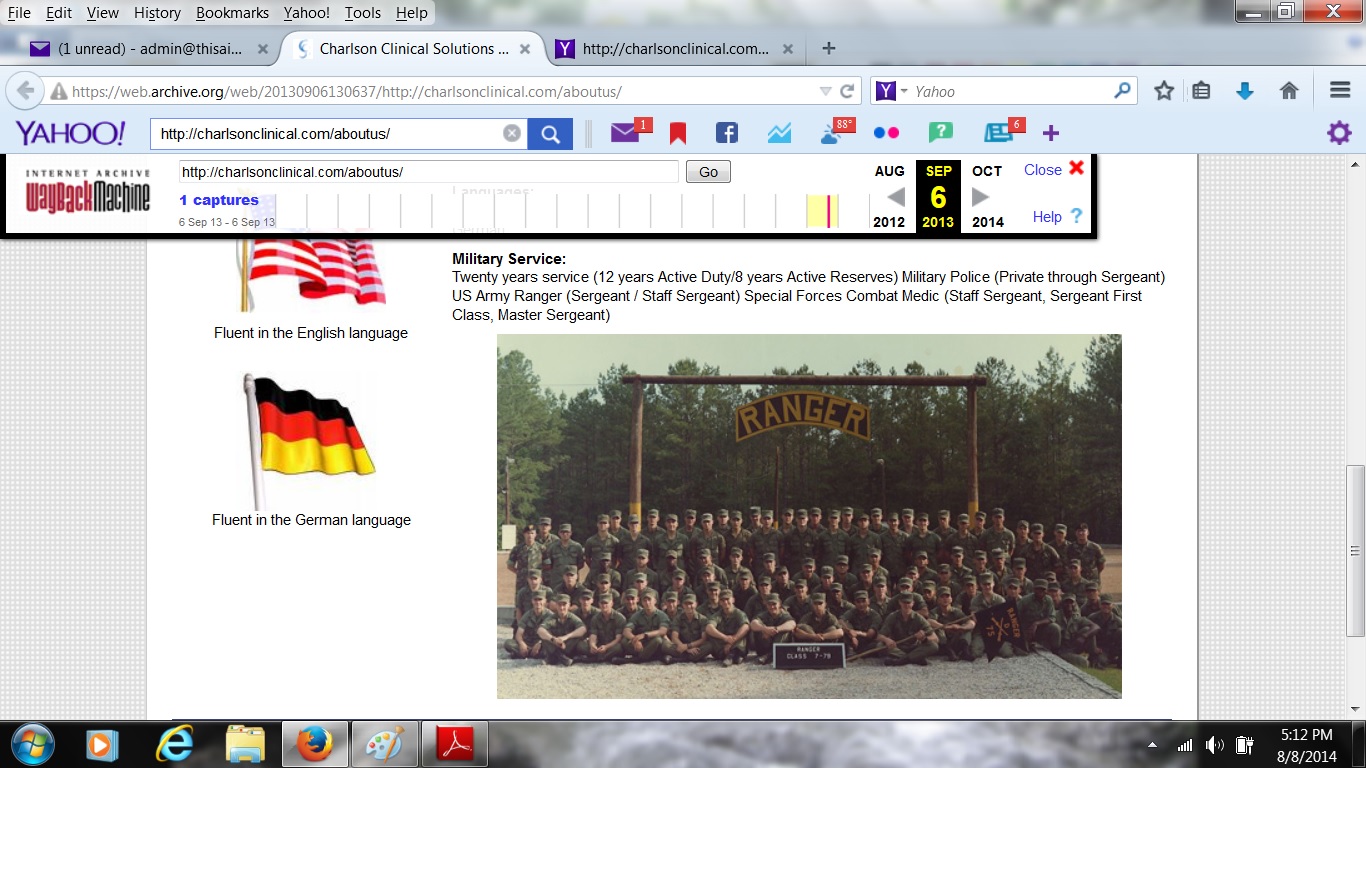Screen dimensions: 1366x881
Task: Expand the URL bar history dropdown
Action: coord(825,91)
